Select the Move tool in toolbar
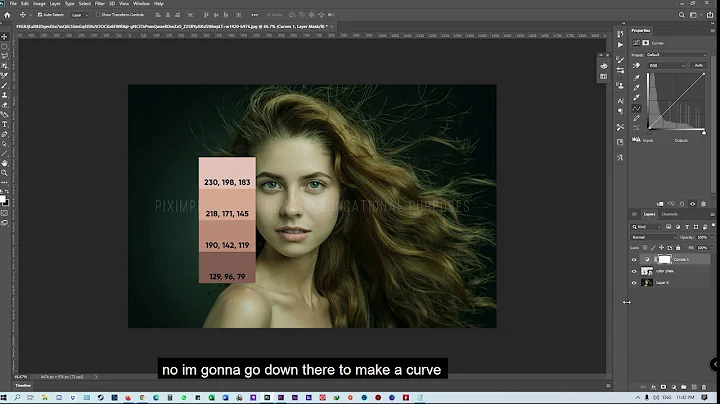Image resolution: width=720 pixels, height=404 pixels. tap(5, 36)
